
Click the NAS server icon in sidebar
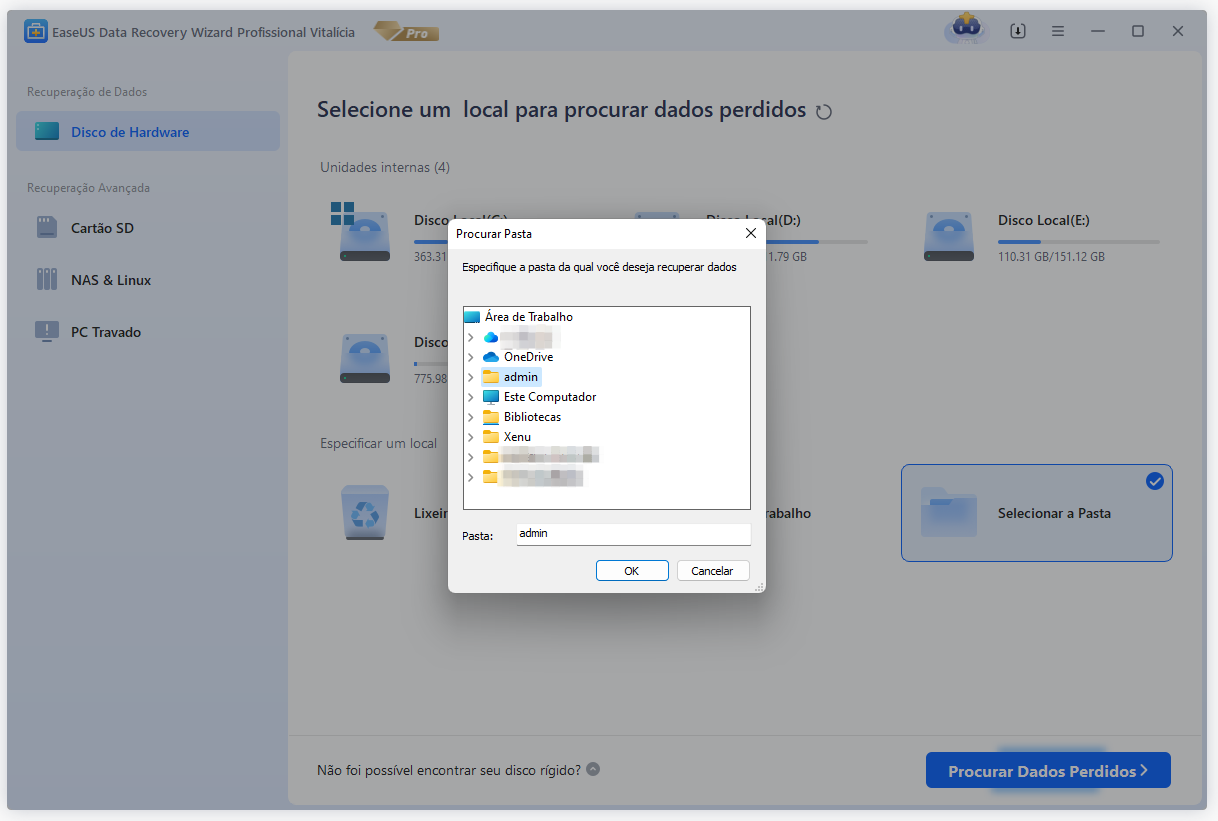pyautogui.click(x=47, y=280)
